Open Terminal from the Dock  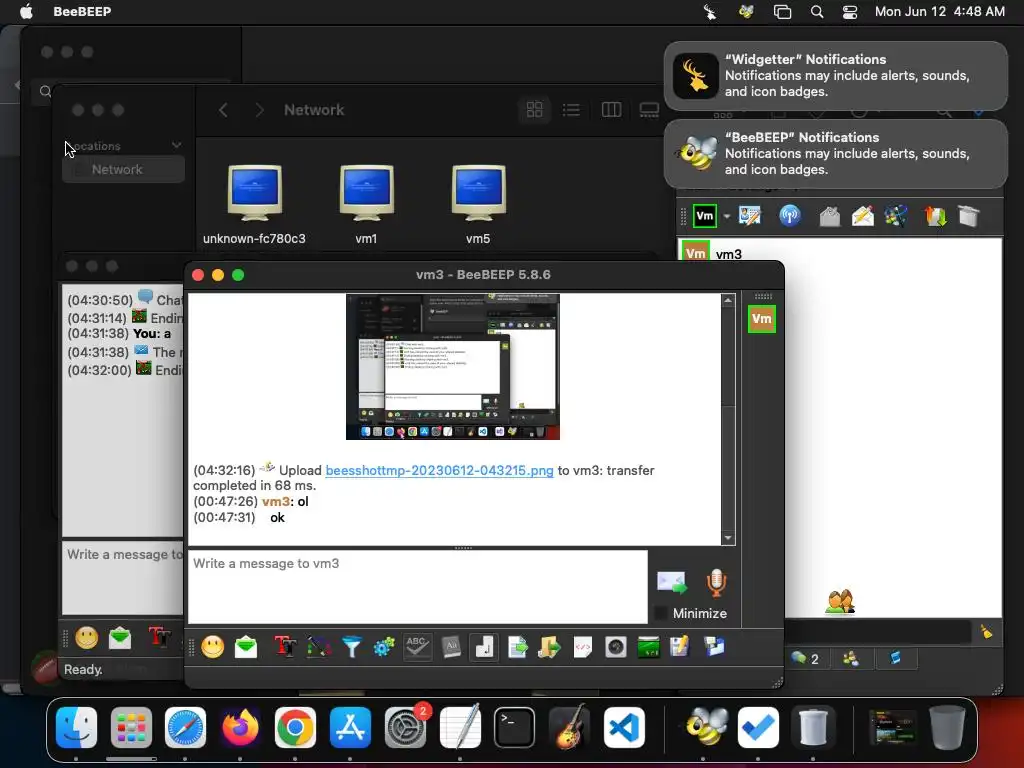[x=514, y=727]
